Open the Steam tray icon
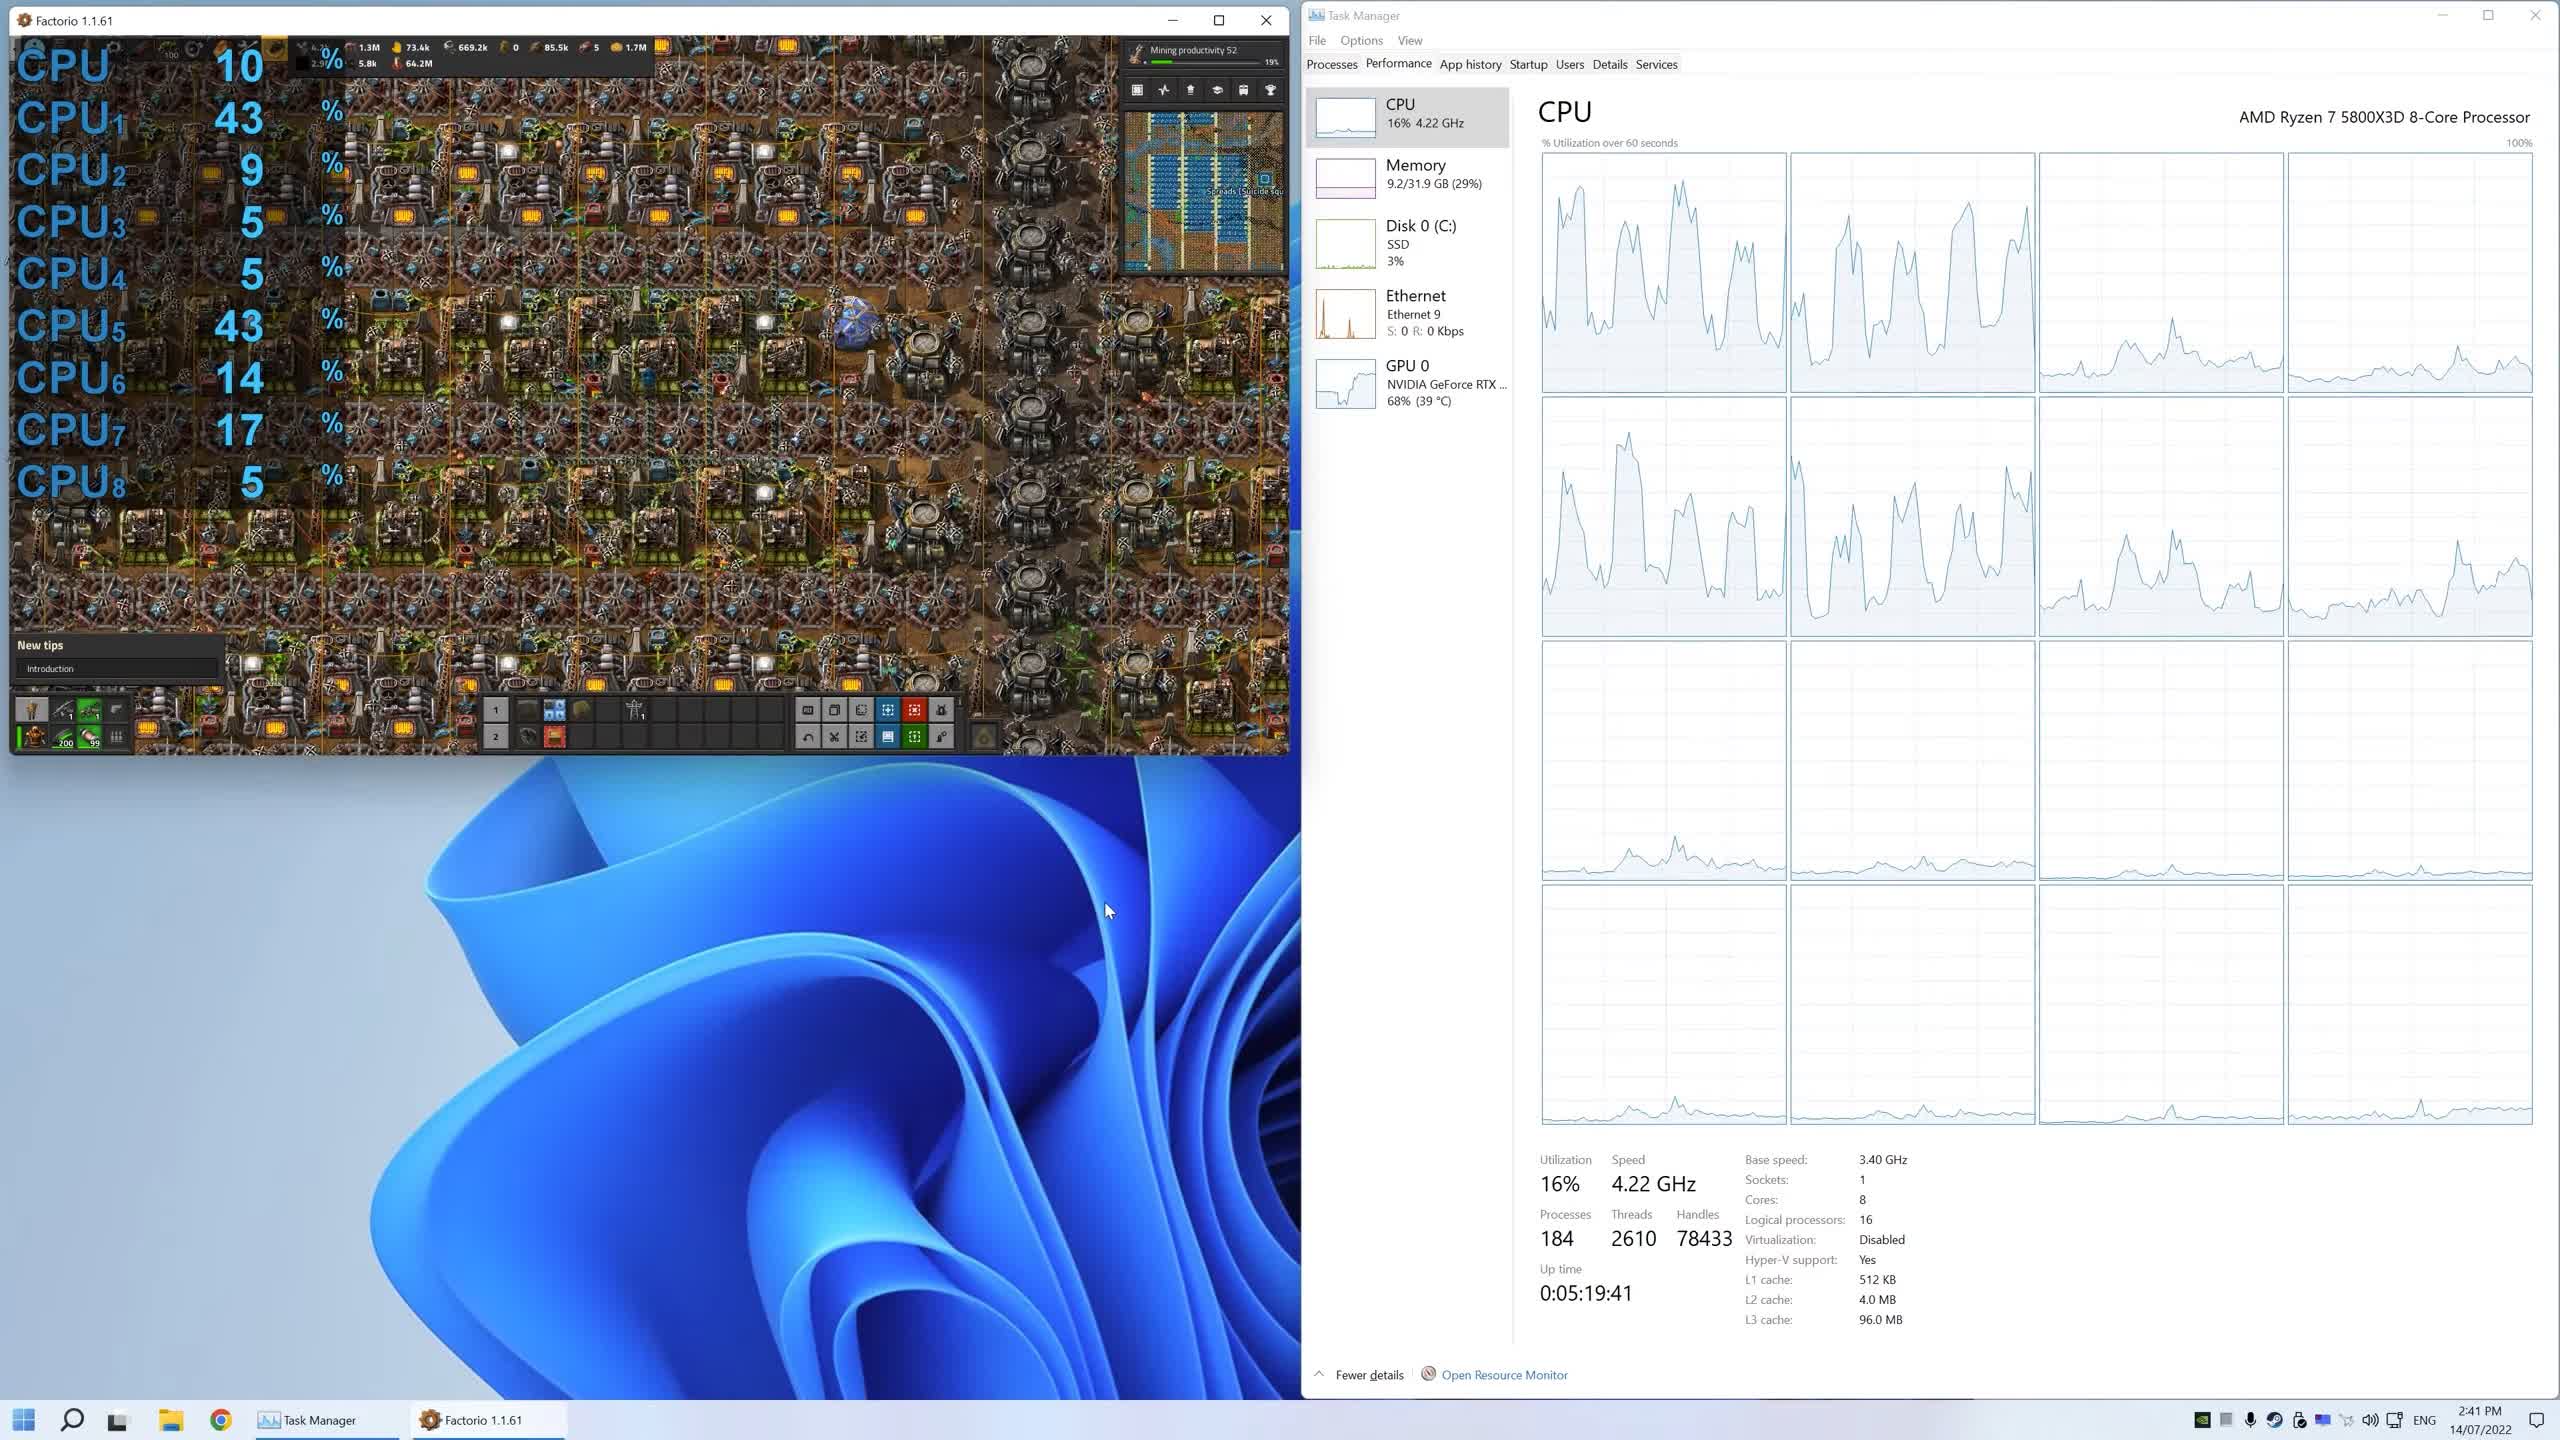Image resolution: width=2560 pixels, height=1440 pixels. [x=2275, y=1420]
